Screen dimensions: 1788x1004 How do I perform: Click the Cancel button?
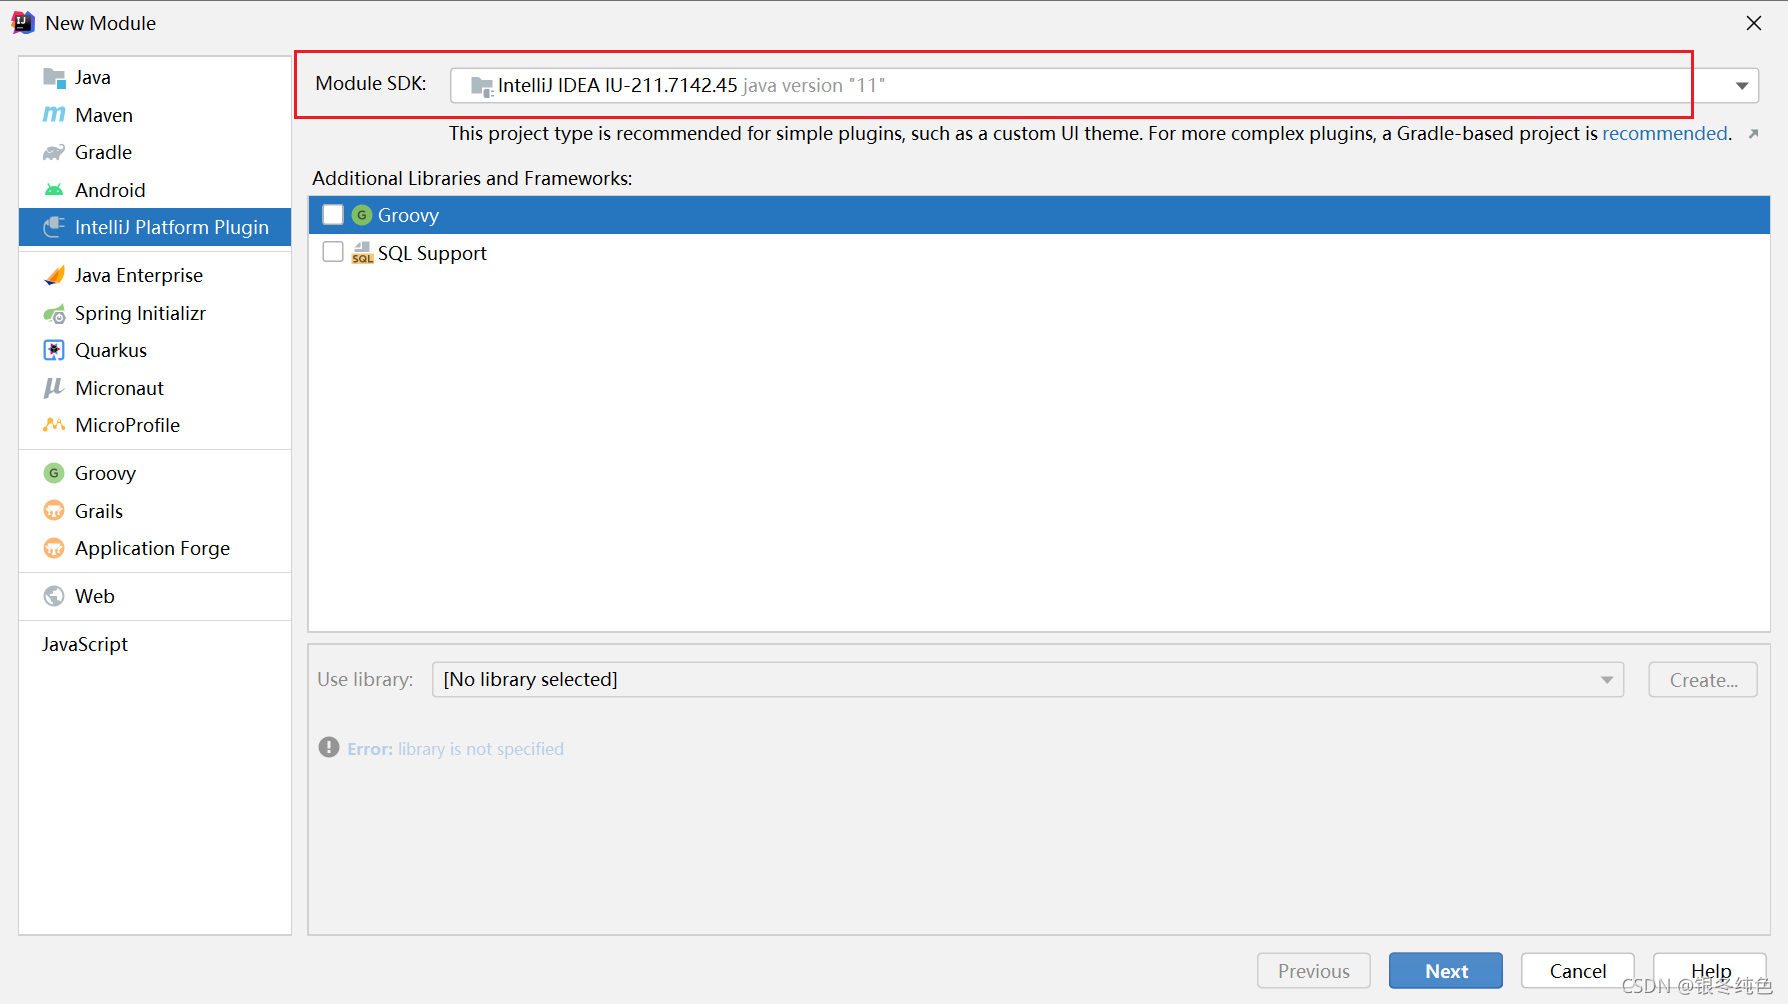[1577, 971]
